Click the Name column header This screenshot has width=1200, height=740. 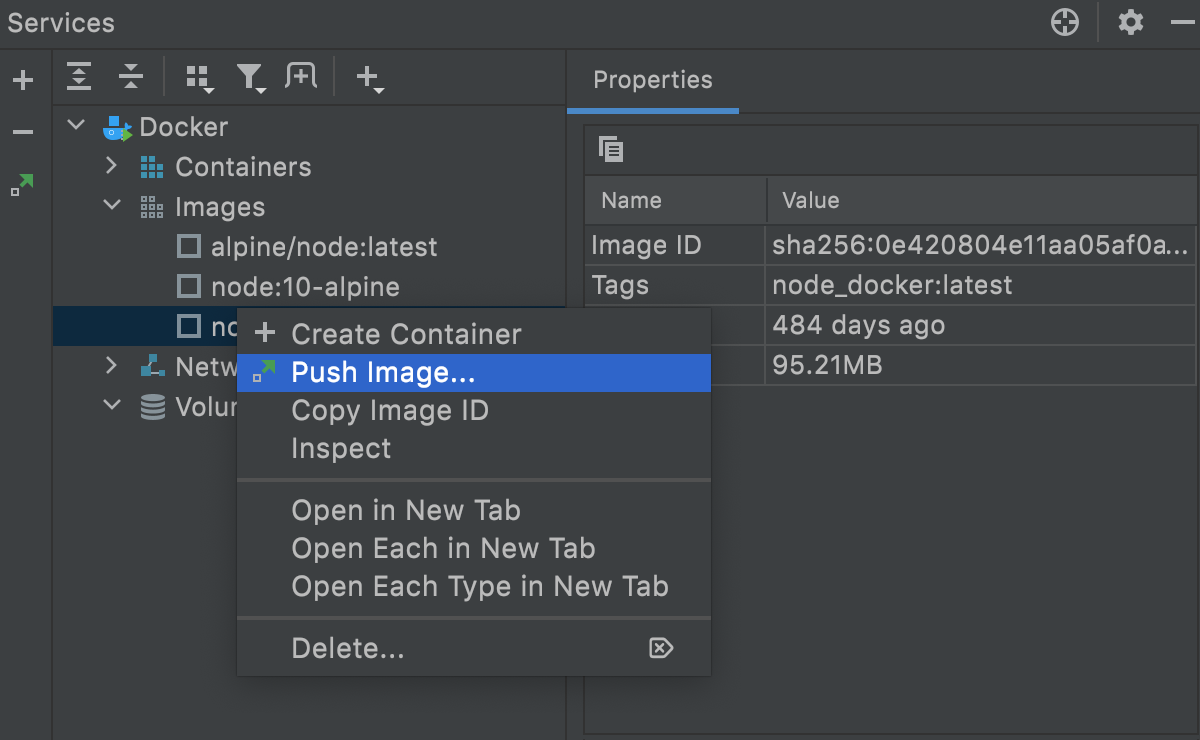point(676,200)
